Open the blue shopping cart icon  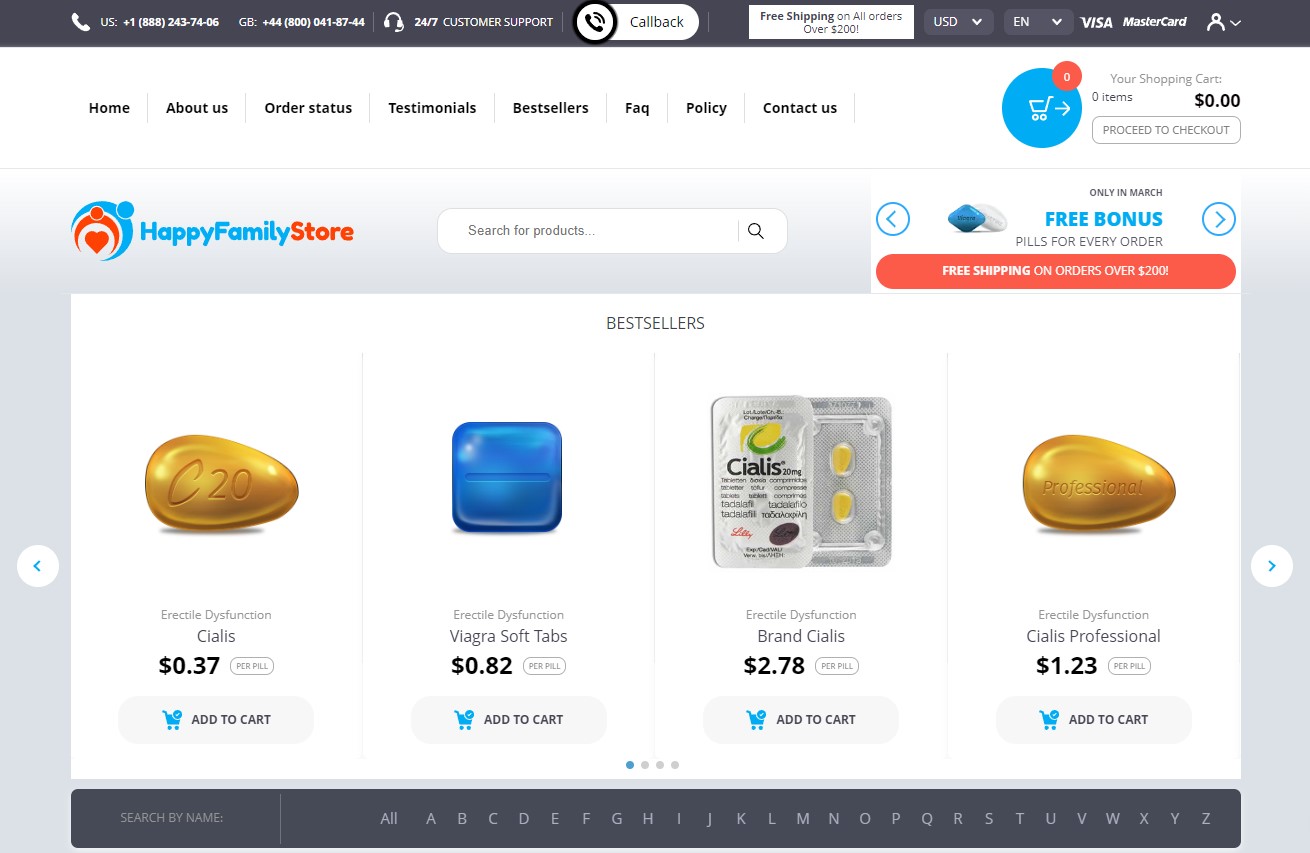click(x=1042, y=108)
